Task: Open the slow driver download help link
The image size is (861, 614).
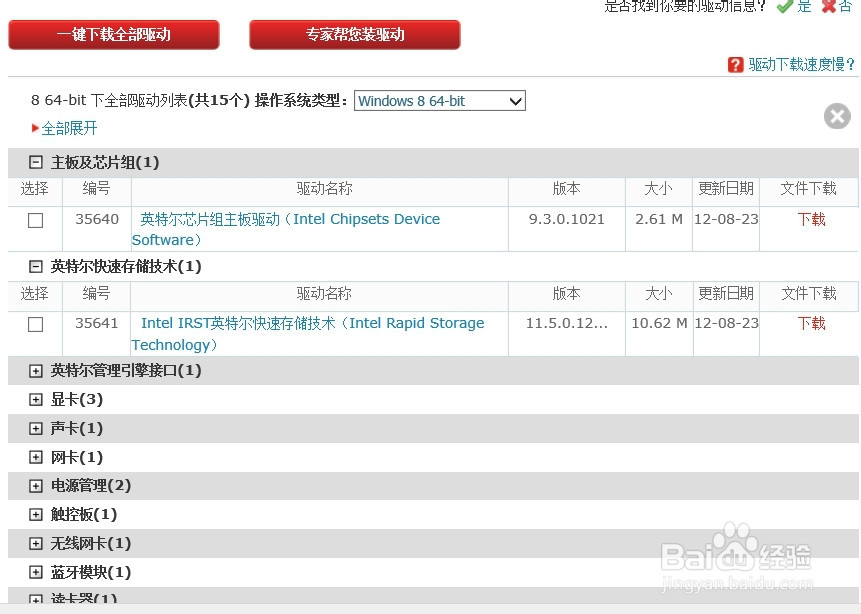Action: coord(802,65)
